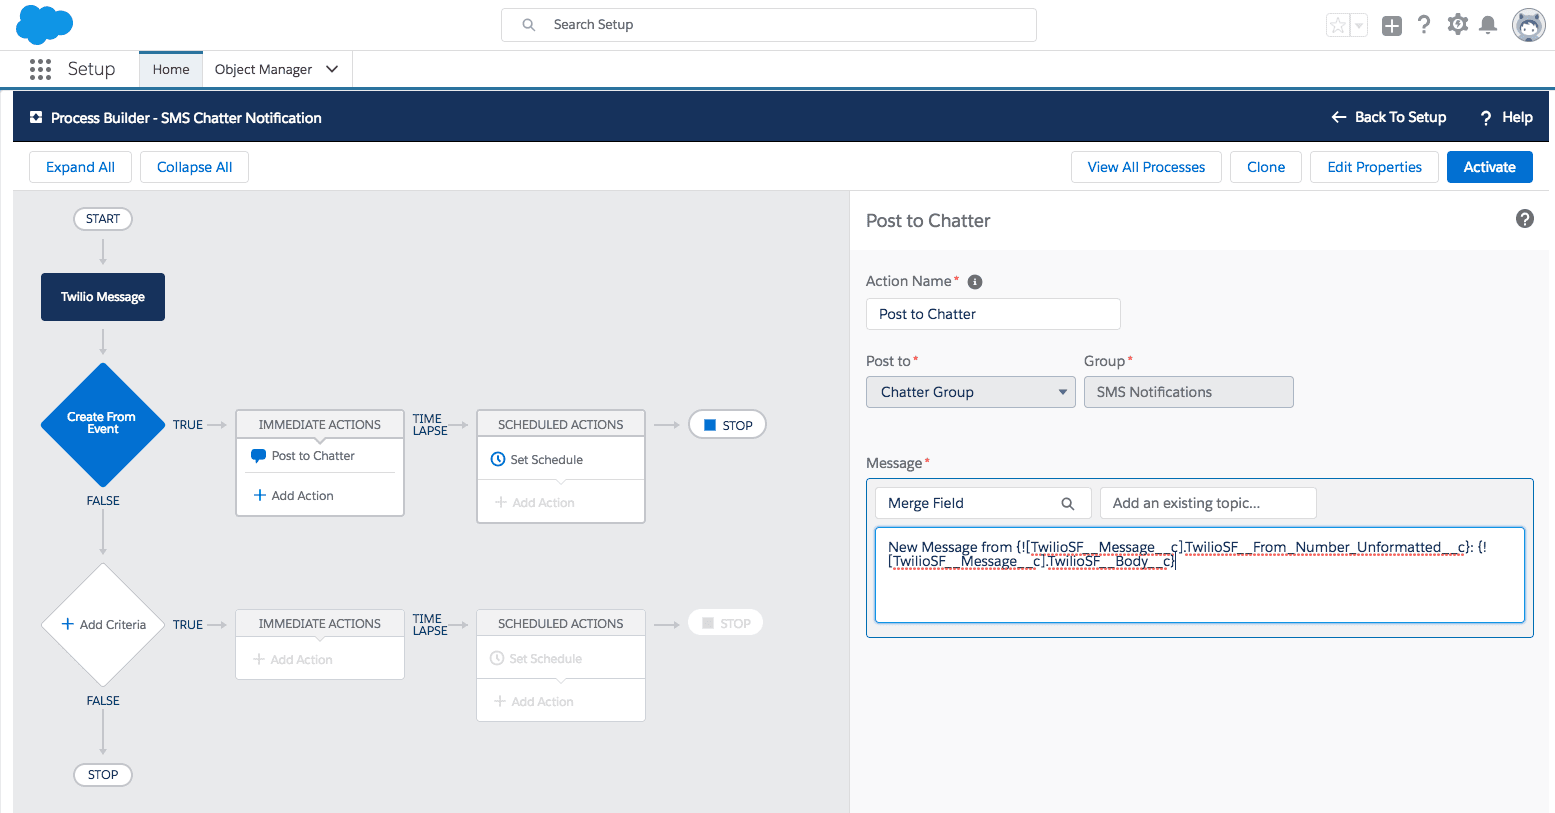The width and height of the screenshot is (1555, 813).
Task: Open the Object Manager dropdown chevron
Action: click(331, 69)
